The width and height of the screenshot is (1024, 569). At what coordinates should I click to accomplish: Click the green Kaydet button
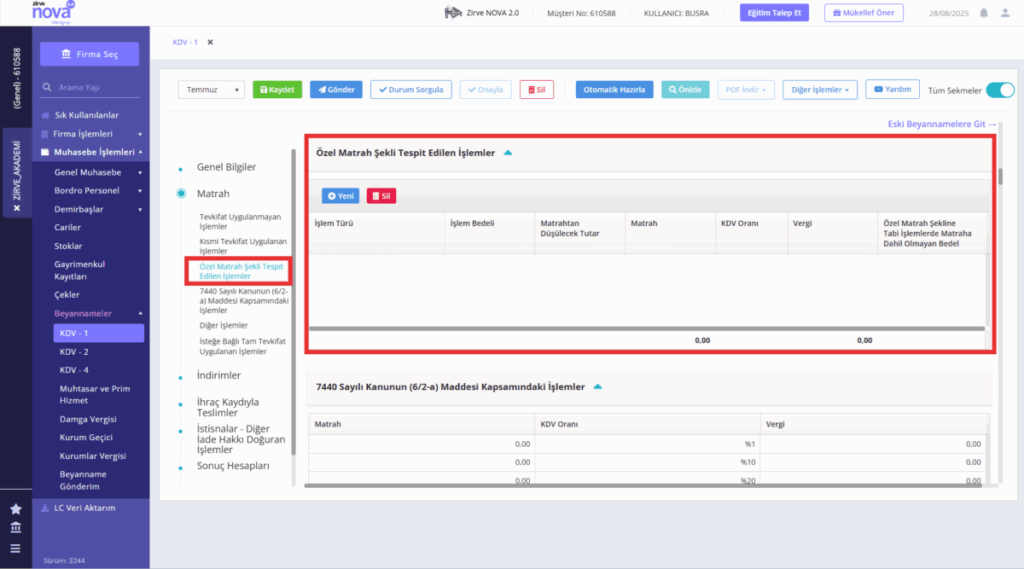pos(277,89)
